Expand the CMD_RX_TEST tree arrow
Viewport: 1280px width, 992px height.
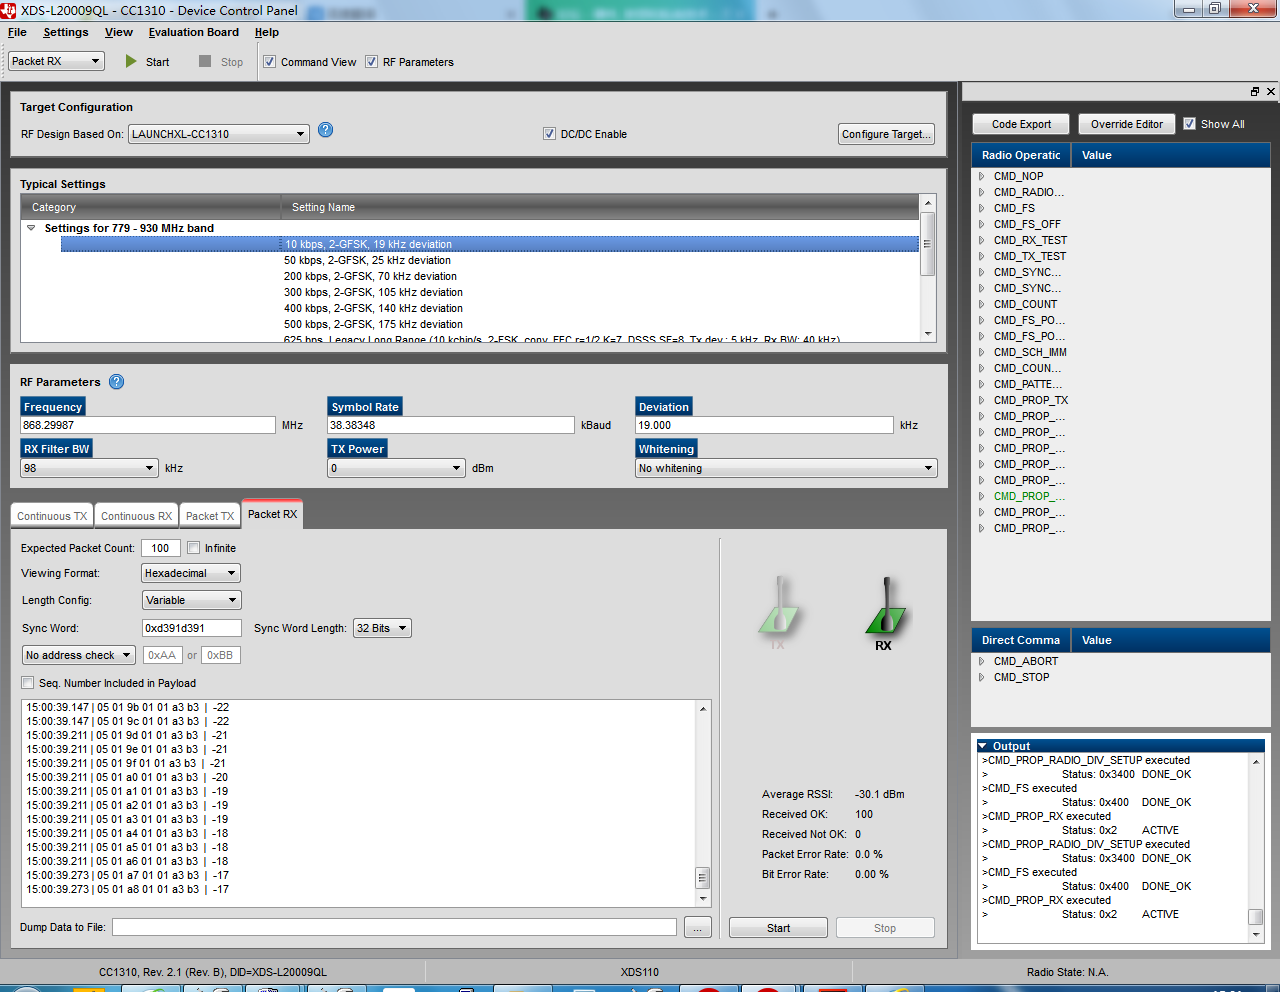click(x=982, y=240)
